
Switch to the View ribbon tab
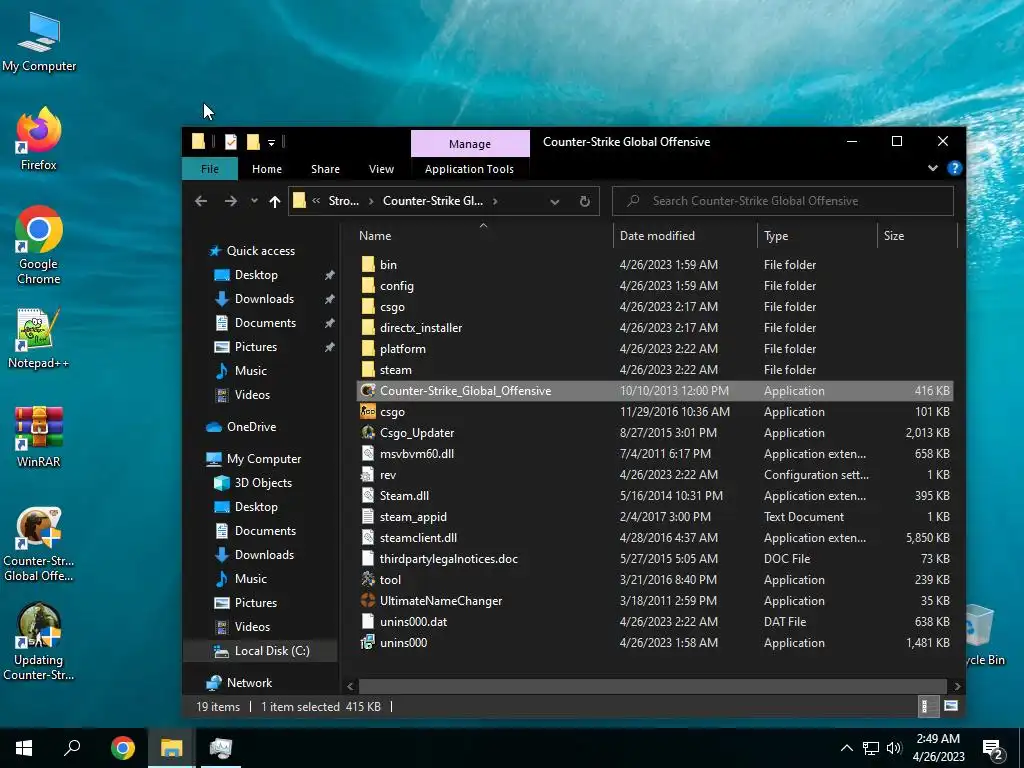point(381,168)
